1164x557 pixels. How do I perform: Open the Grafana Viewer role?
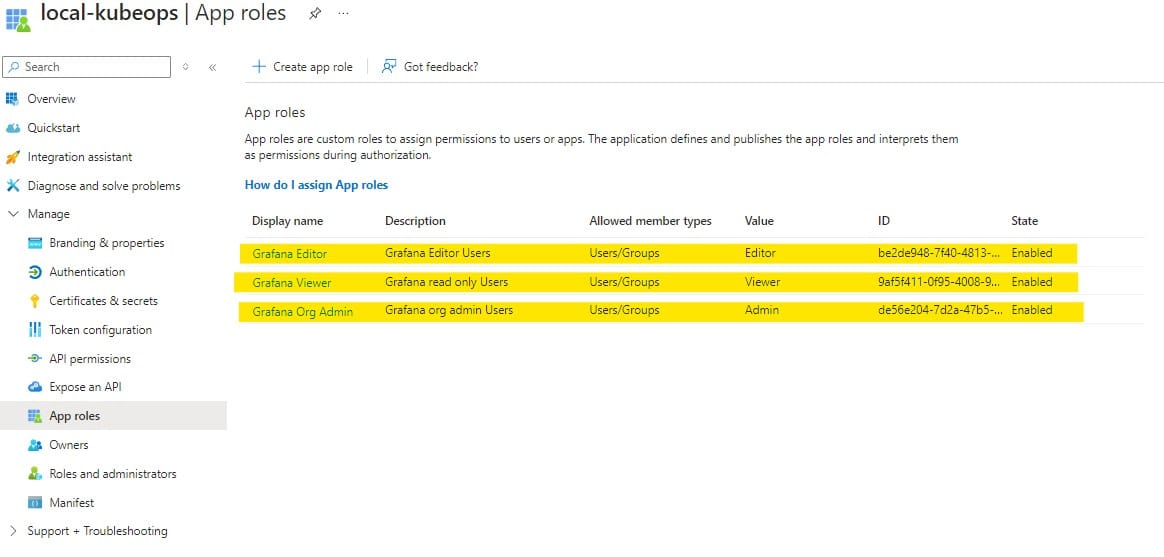[292, 283]
